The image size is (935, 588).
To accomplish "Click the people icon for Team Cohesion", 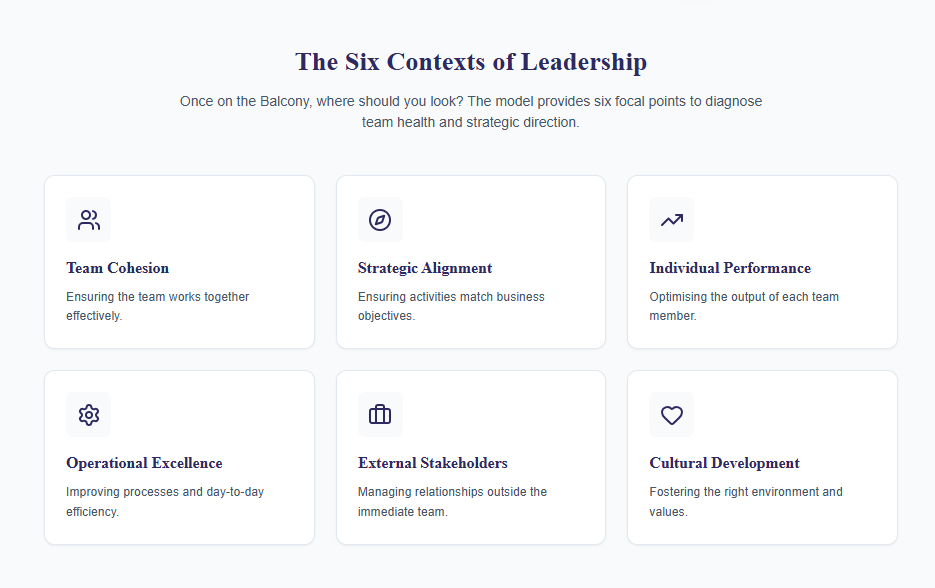I will [89, 220].
